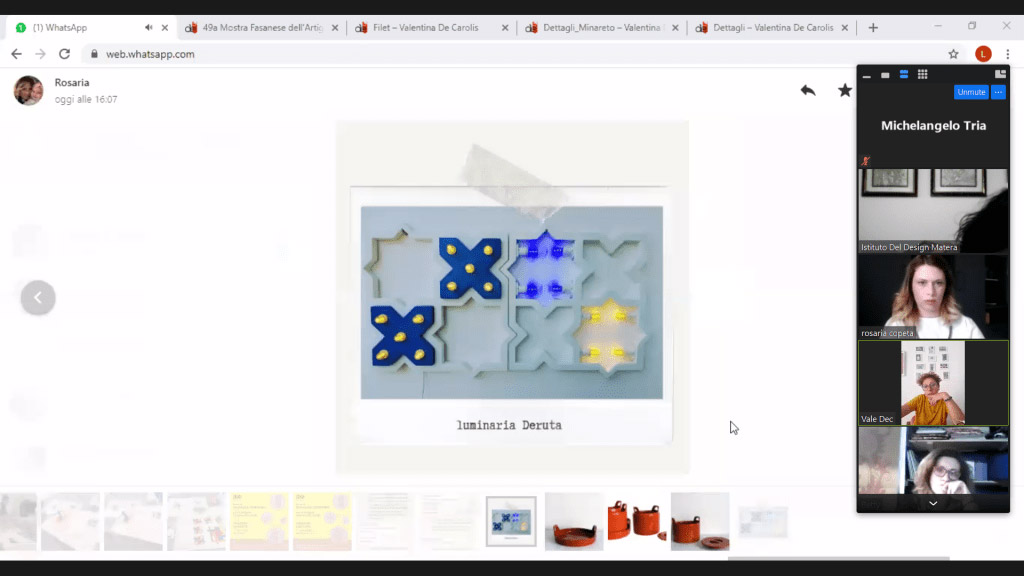Select Vale Dec video tile

(933, 383)
